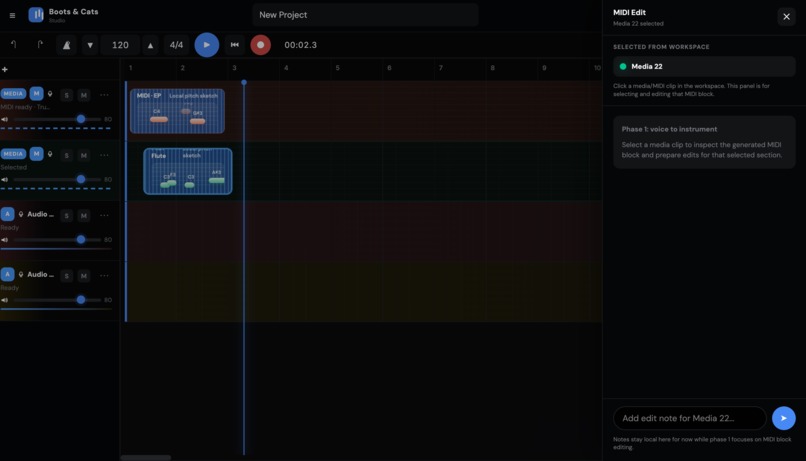
Task: Start recording with the red record button
Action: click(x=261, y=45)
